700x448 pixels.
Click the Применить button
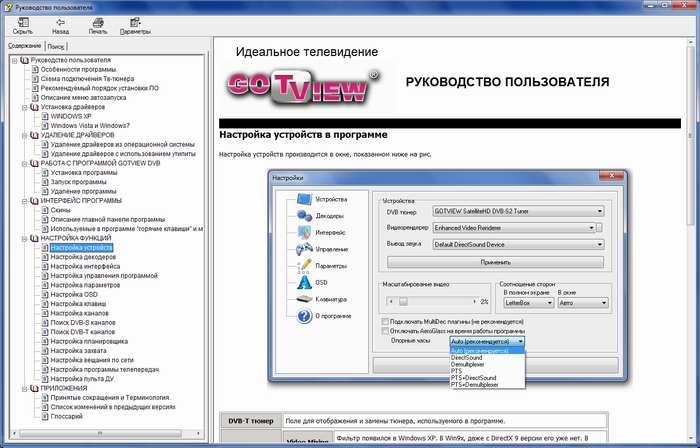point(495,262)
